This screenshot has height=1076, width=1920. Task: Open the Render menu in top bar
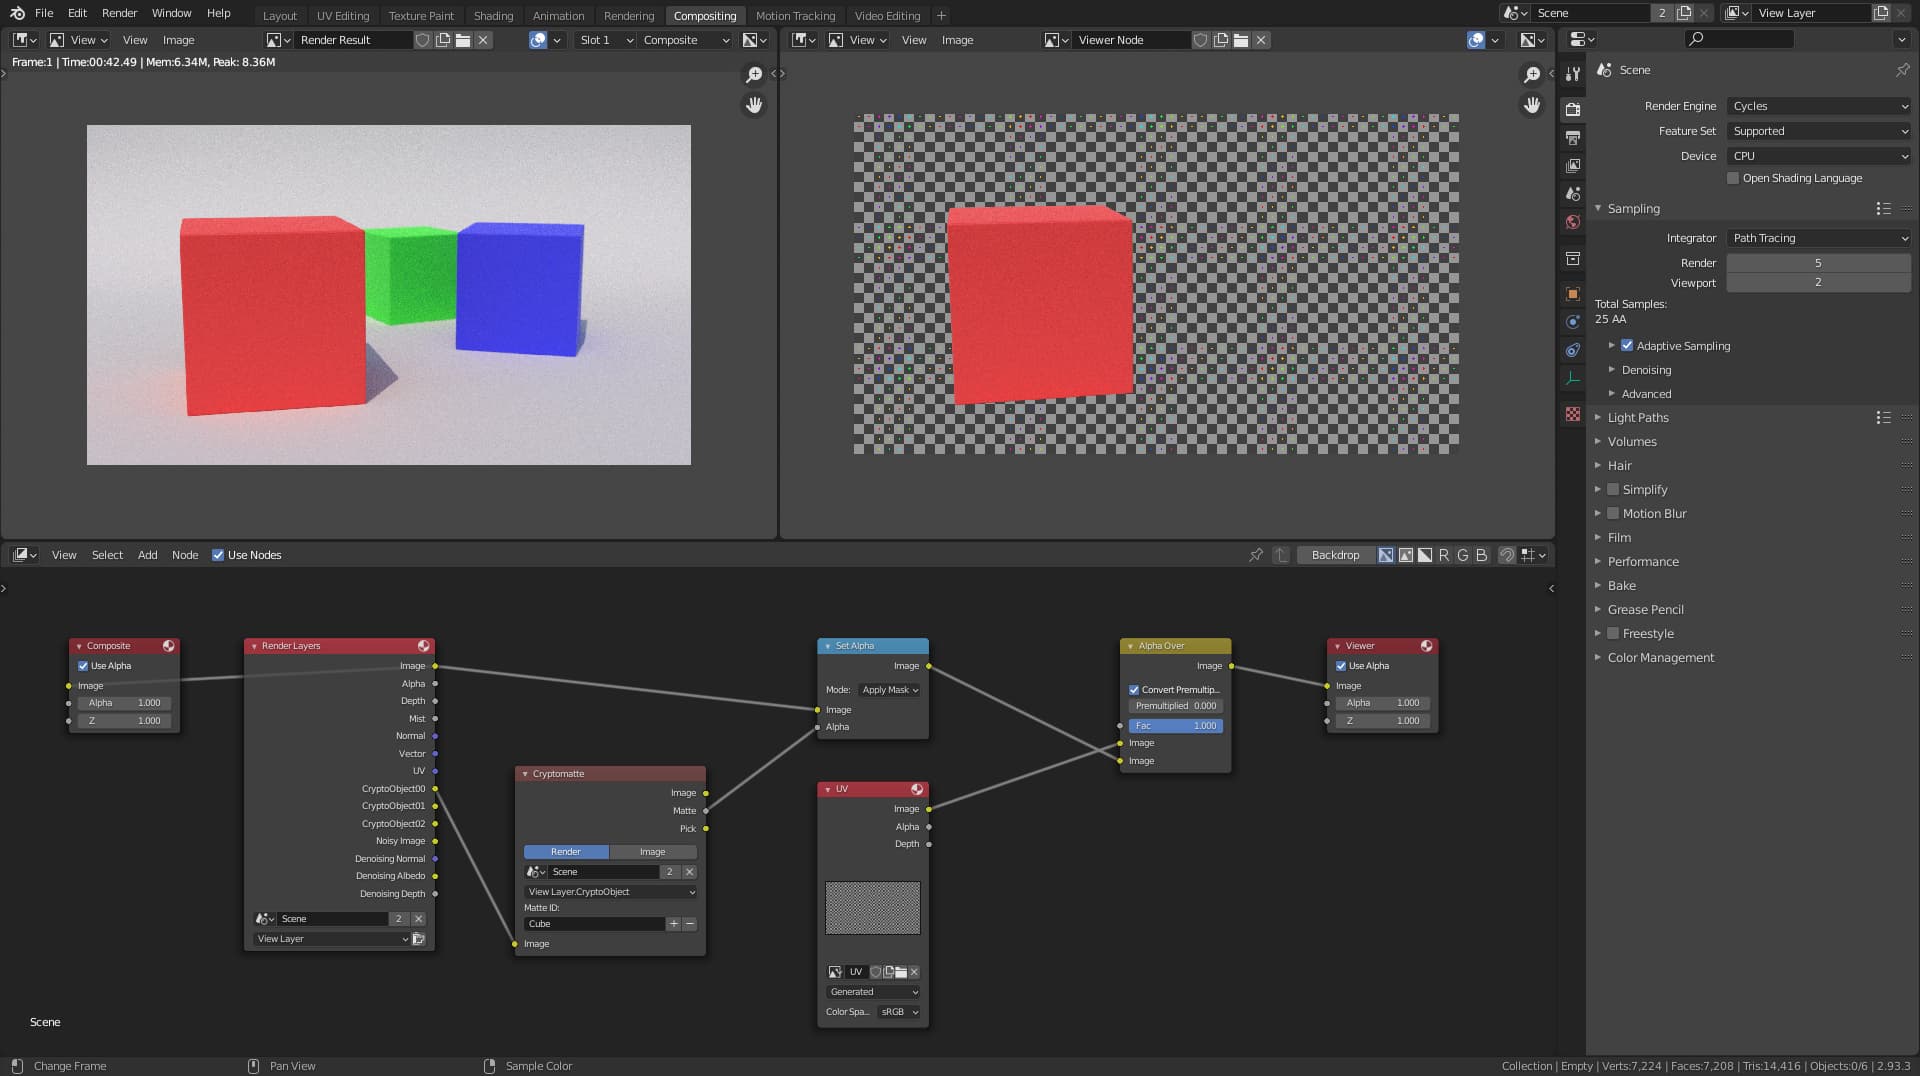[x=119, y=13]
